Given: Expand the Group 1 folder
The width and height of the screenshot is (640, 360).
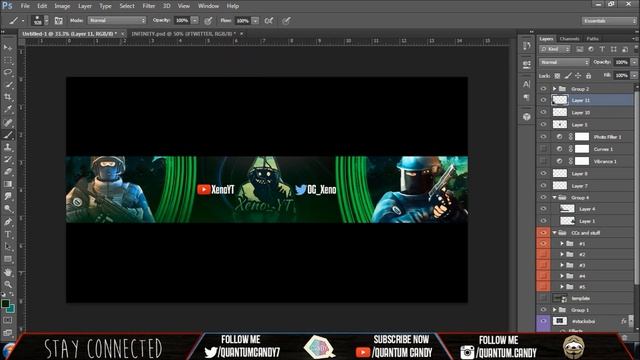Looking at the screenshot, I should coord(554,310).
